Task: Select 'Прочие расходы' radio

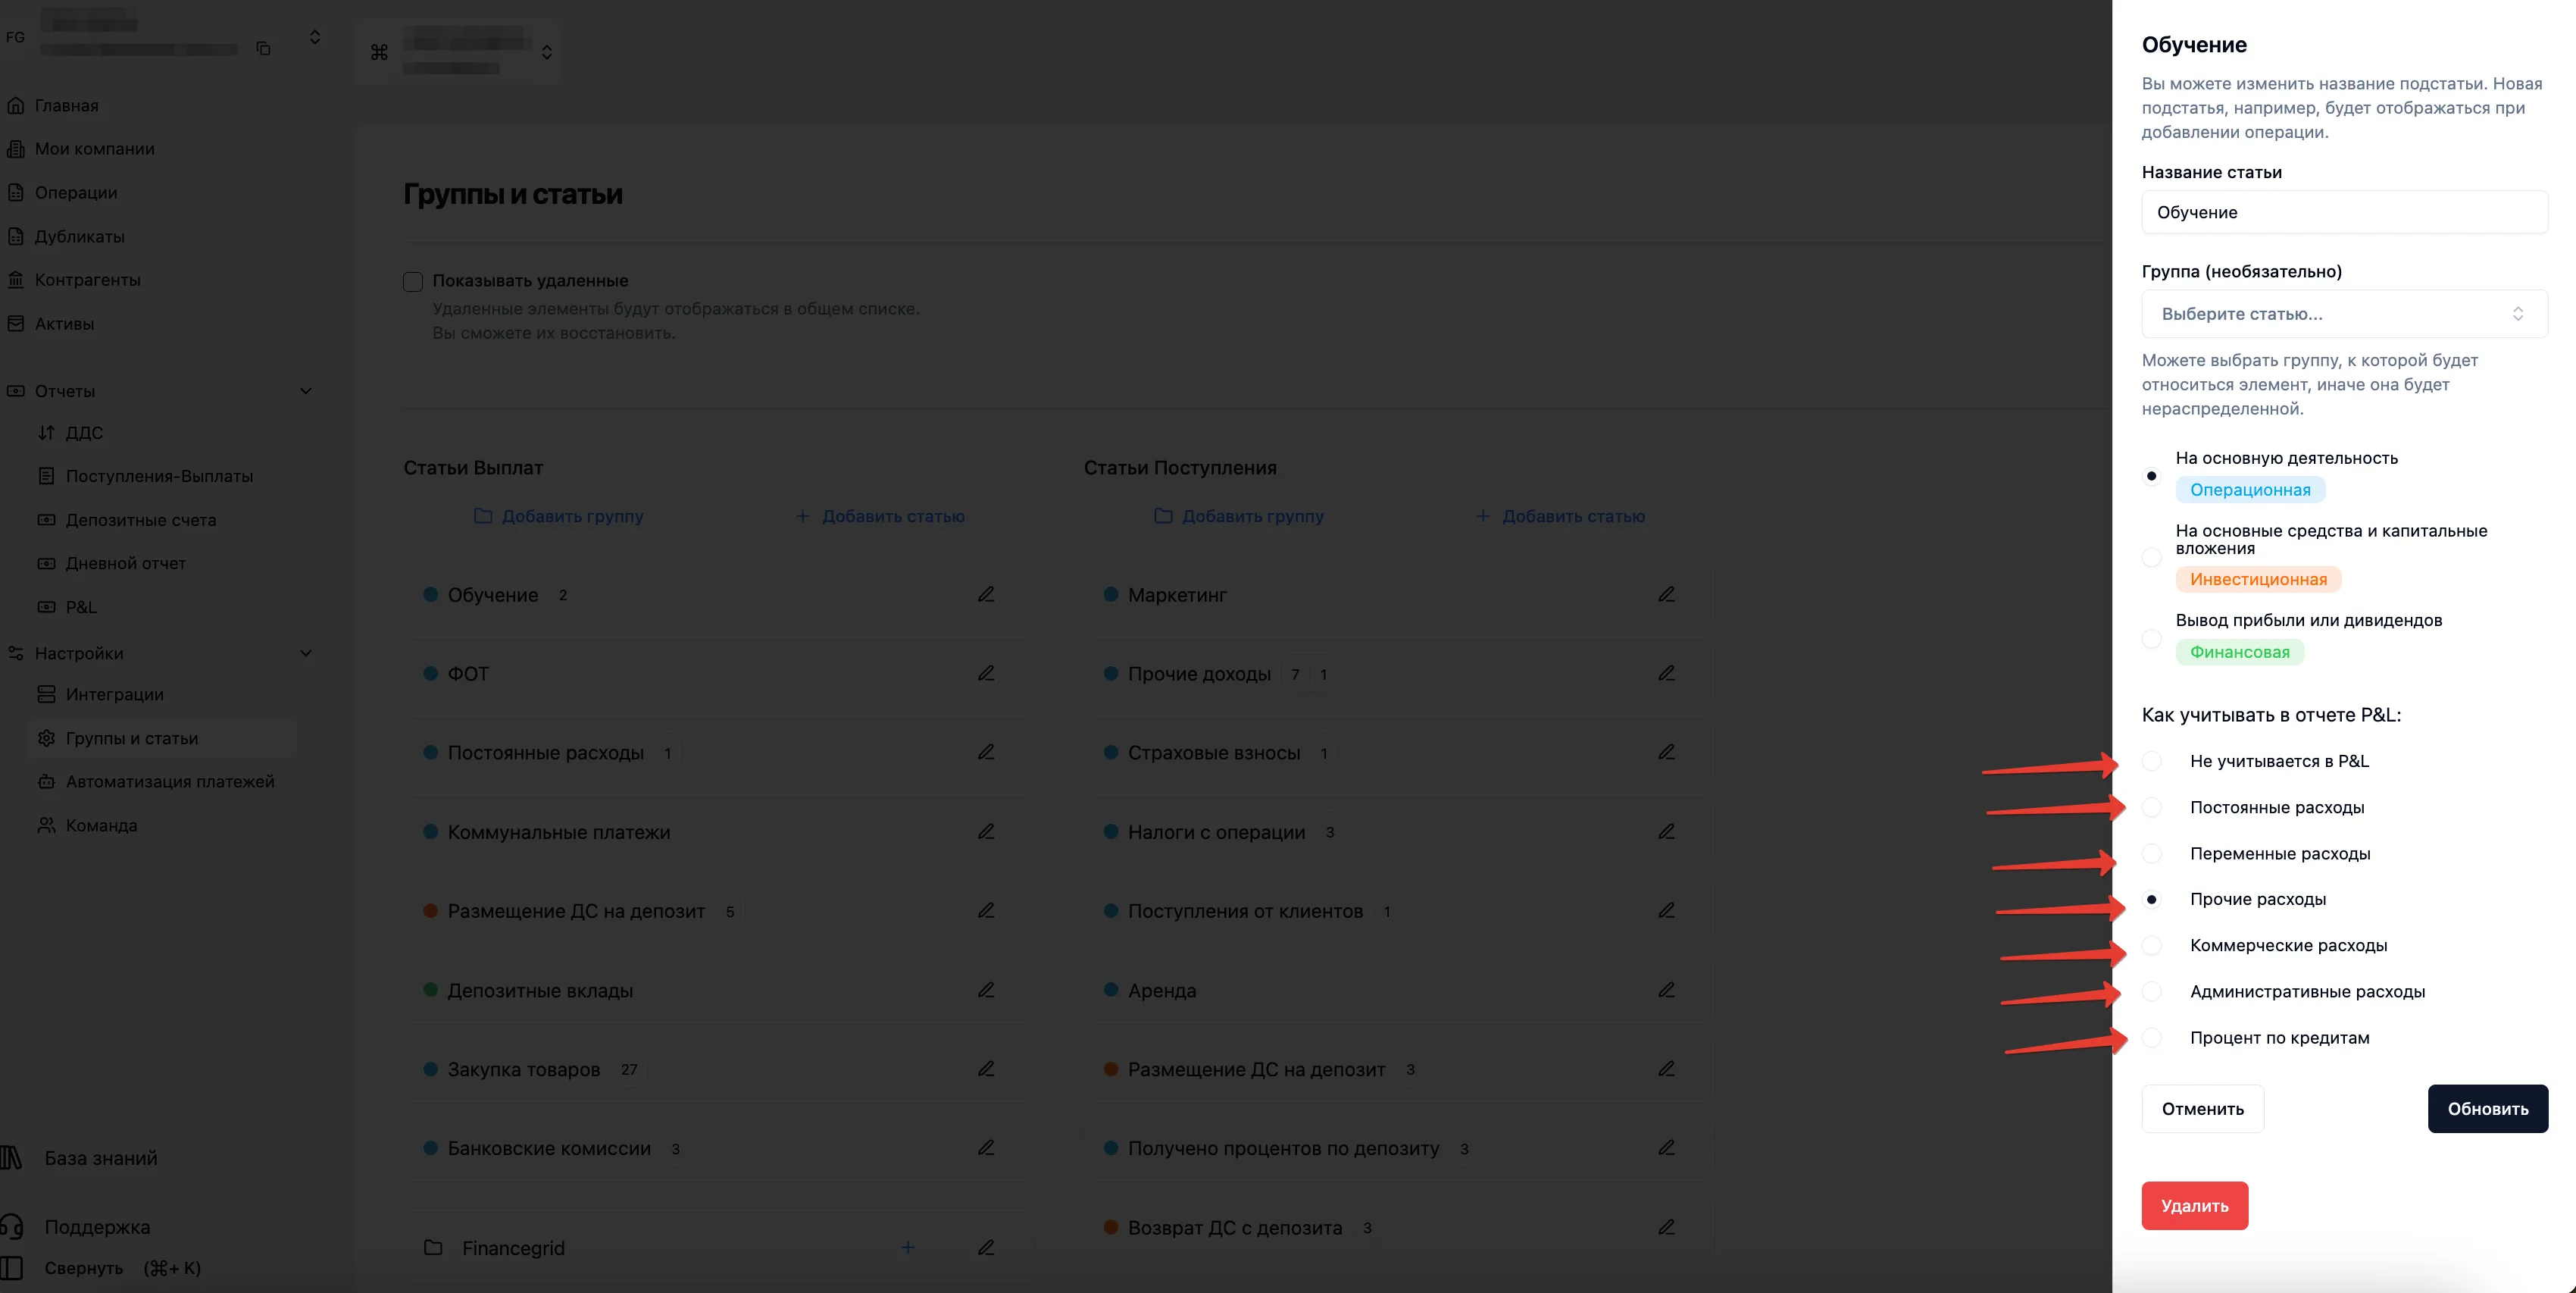Action: tap(2152, 899)
